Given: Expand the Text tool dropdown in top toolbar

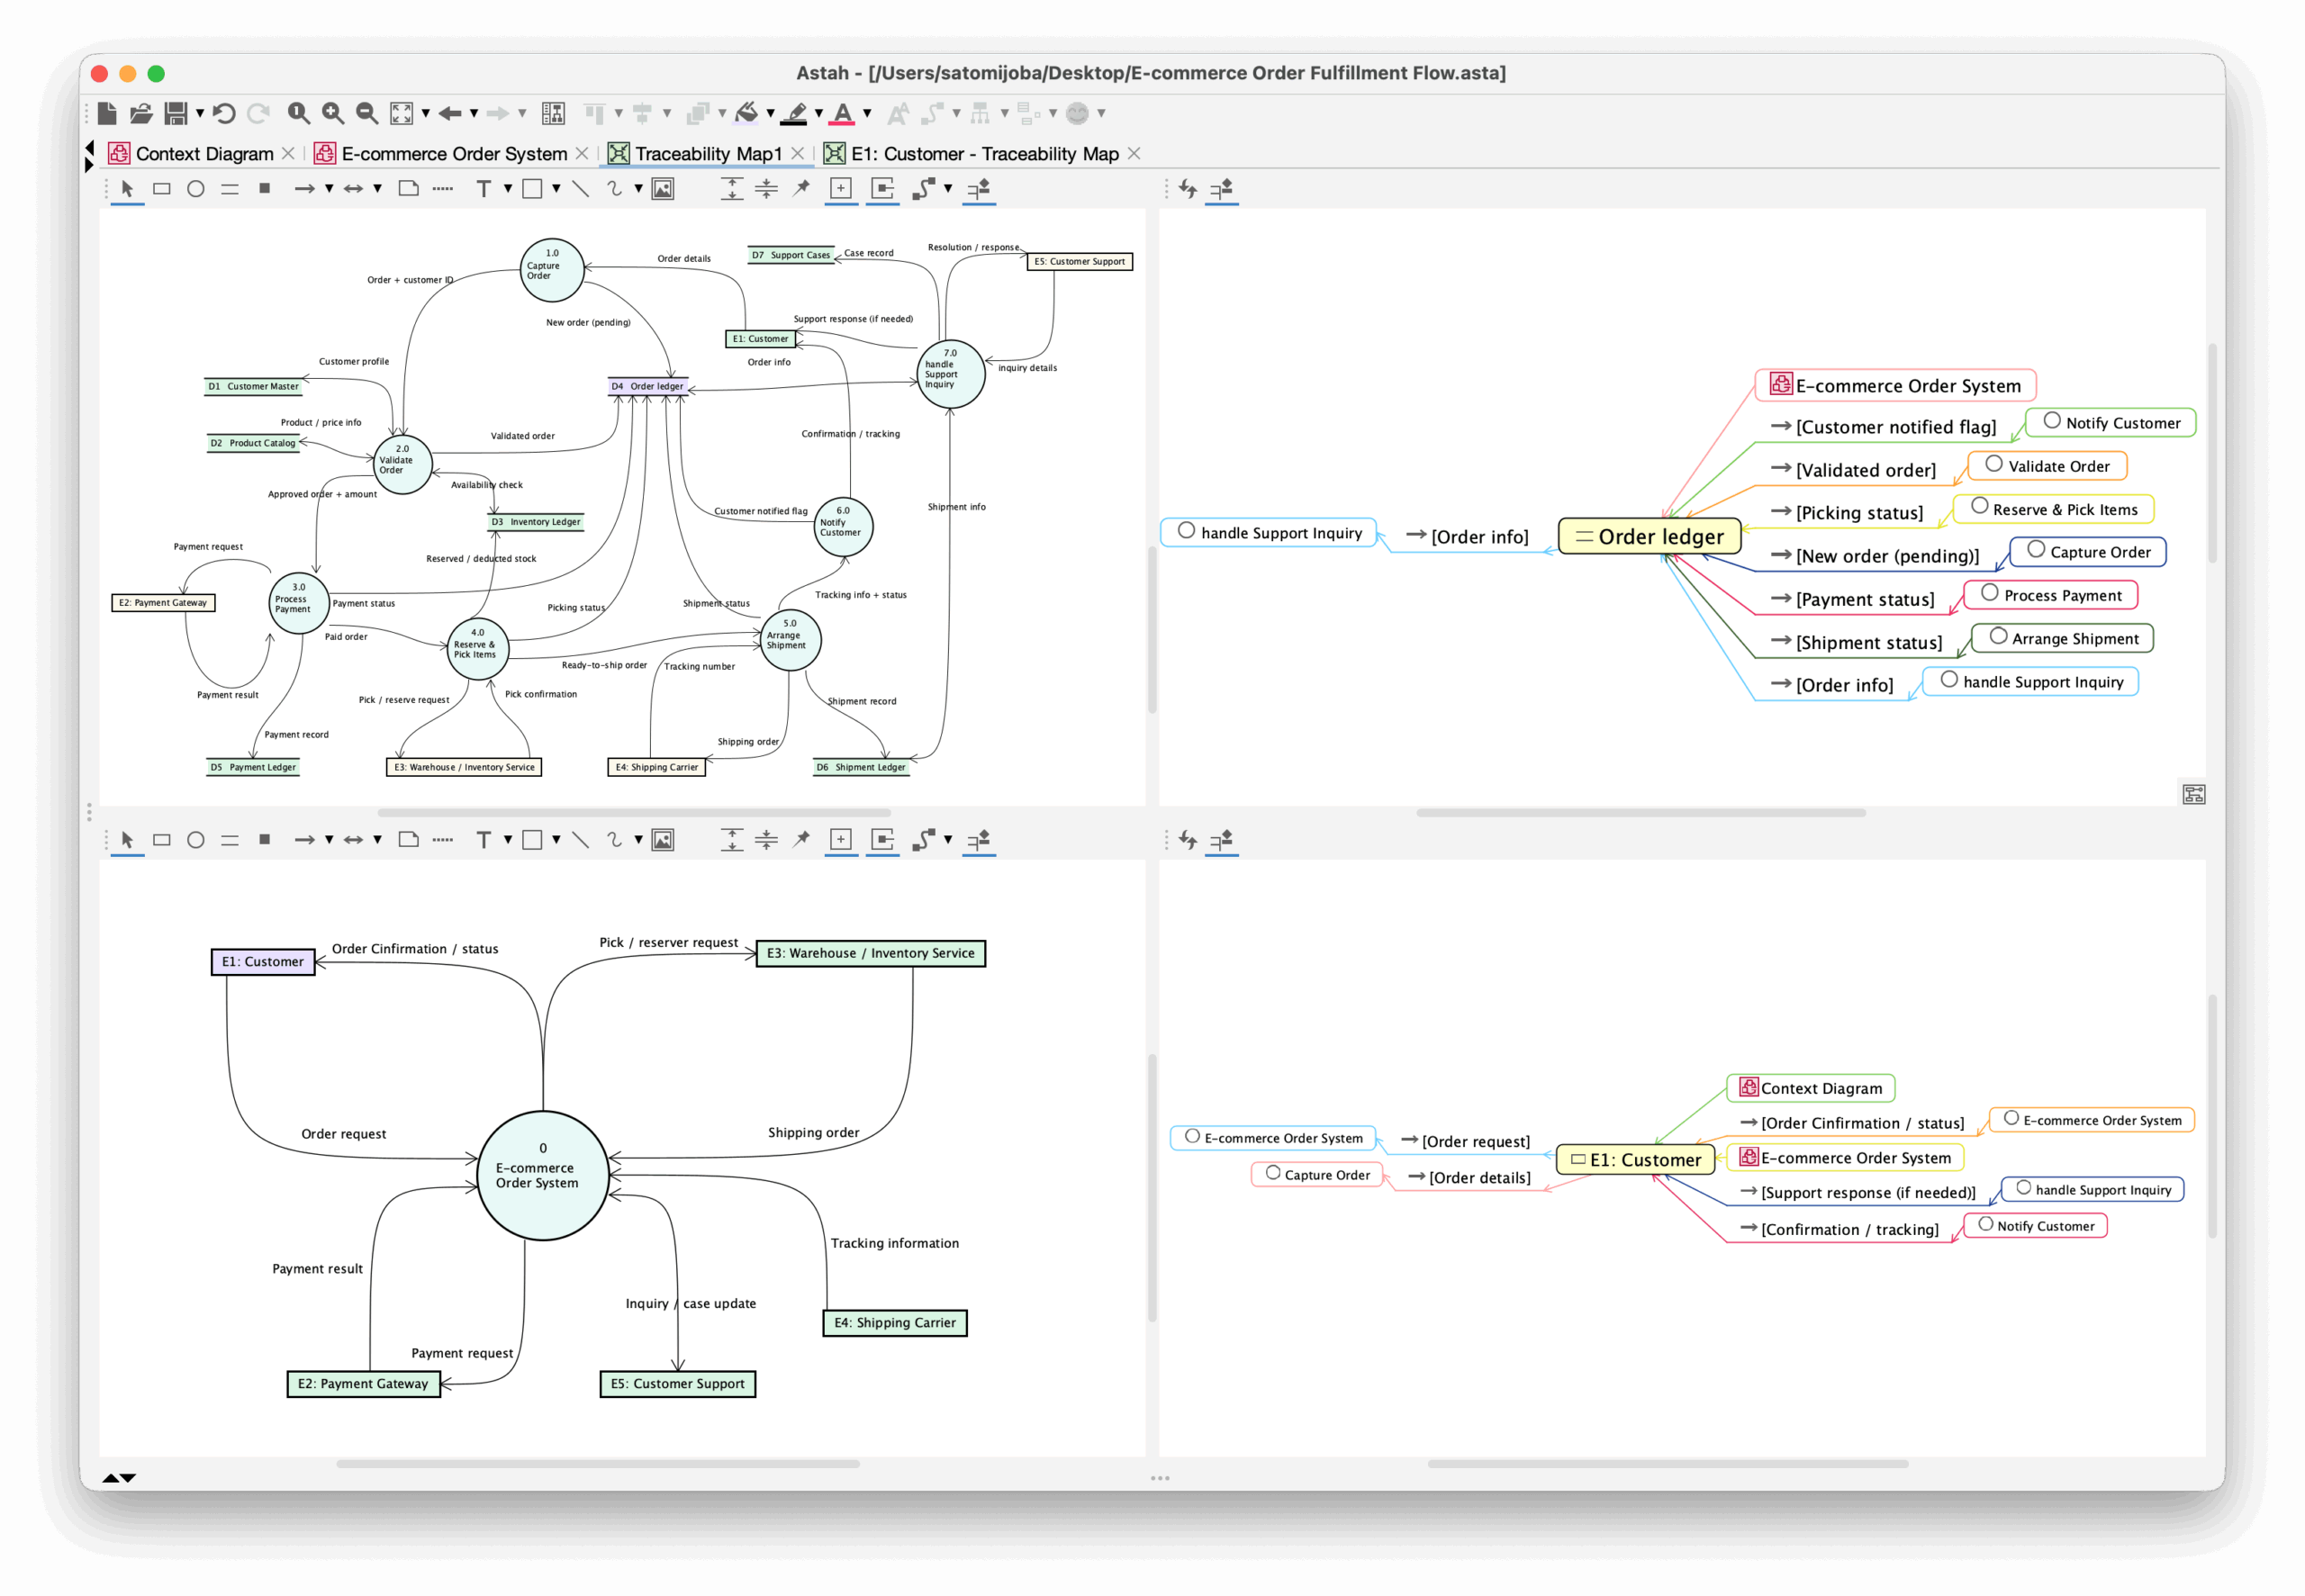Looking at the screenshot, I should 508,188.
